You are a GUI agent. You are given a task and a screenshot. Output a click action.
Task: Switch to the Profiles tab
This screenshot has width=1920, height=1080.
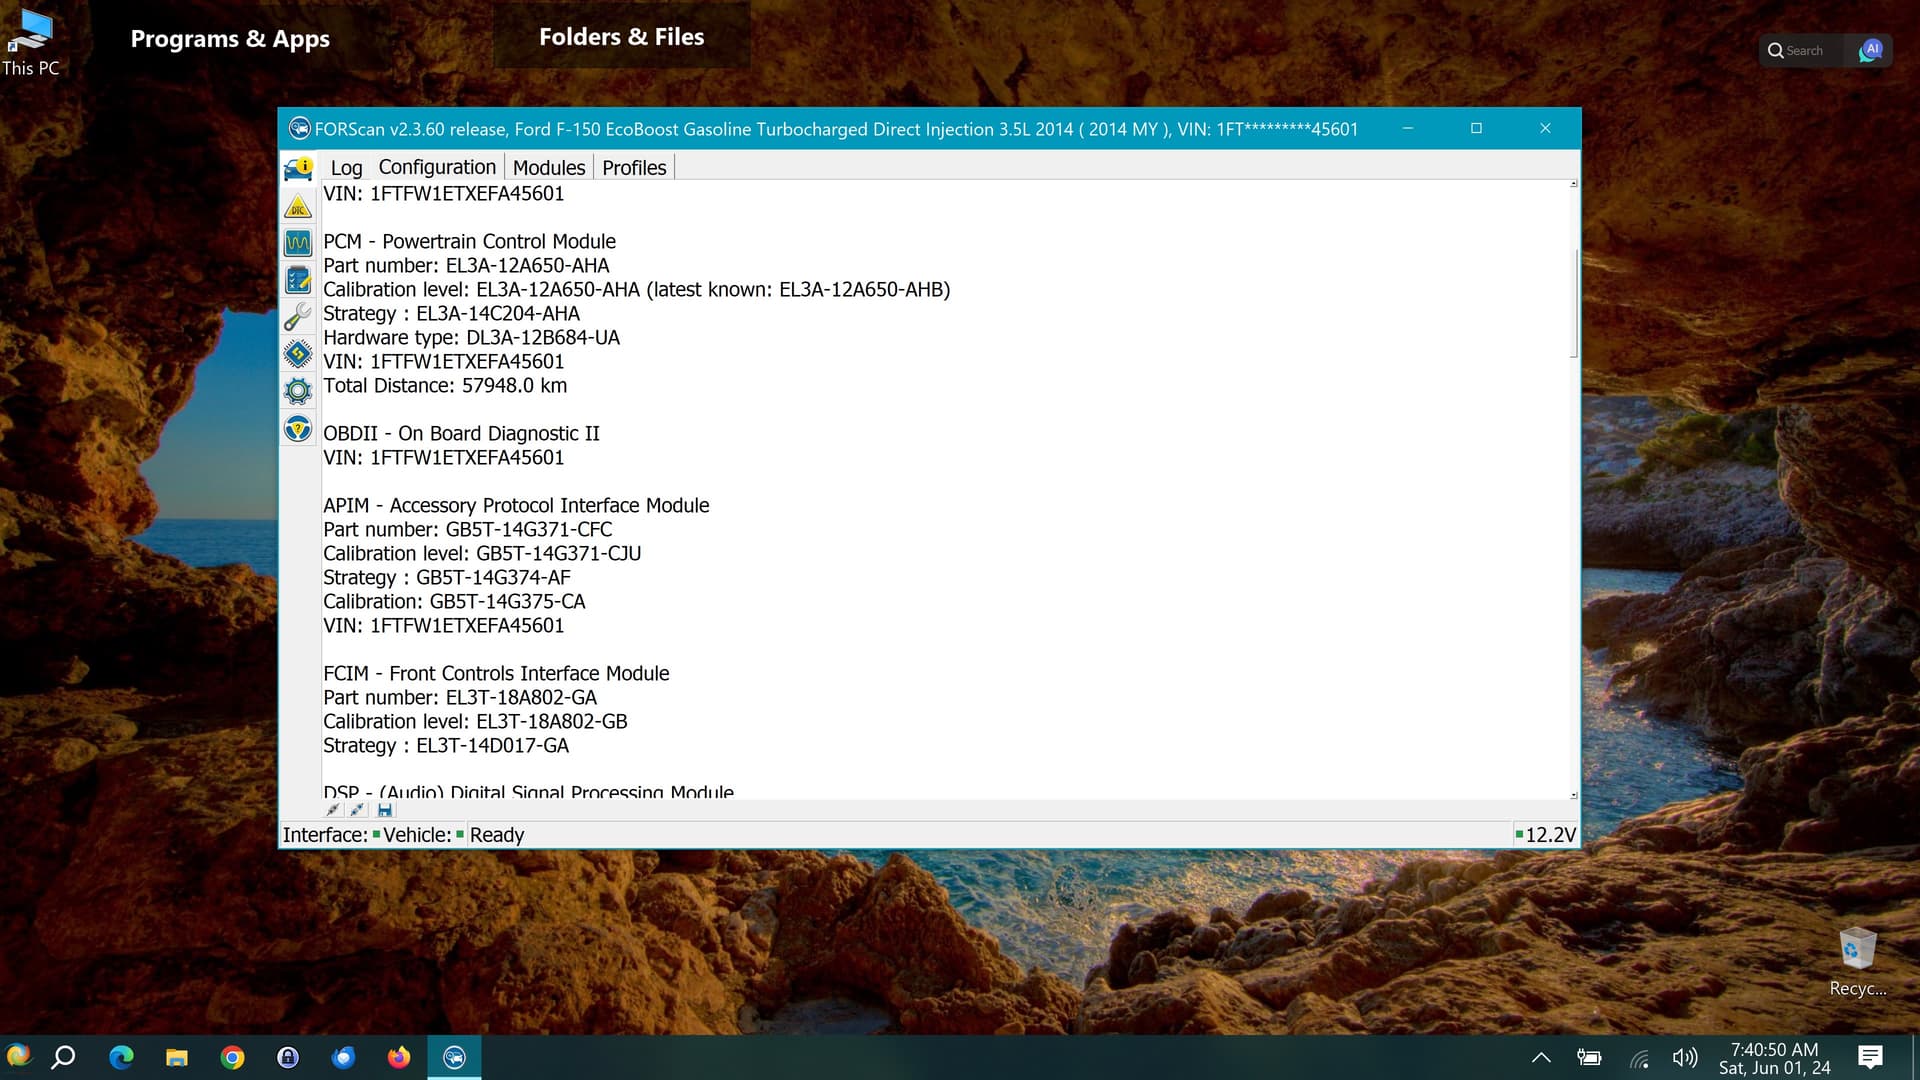(x=634, y=167)
